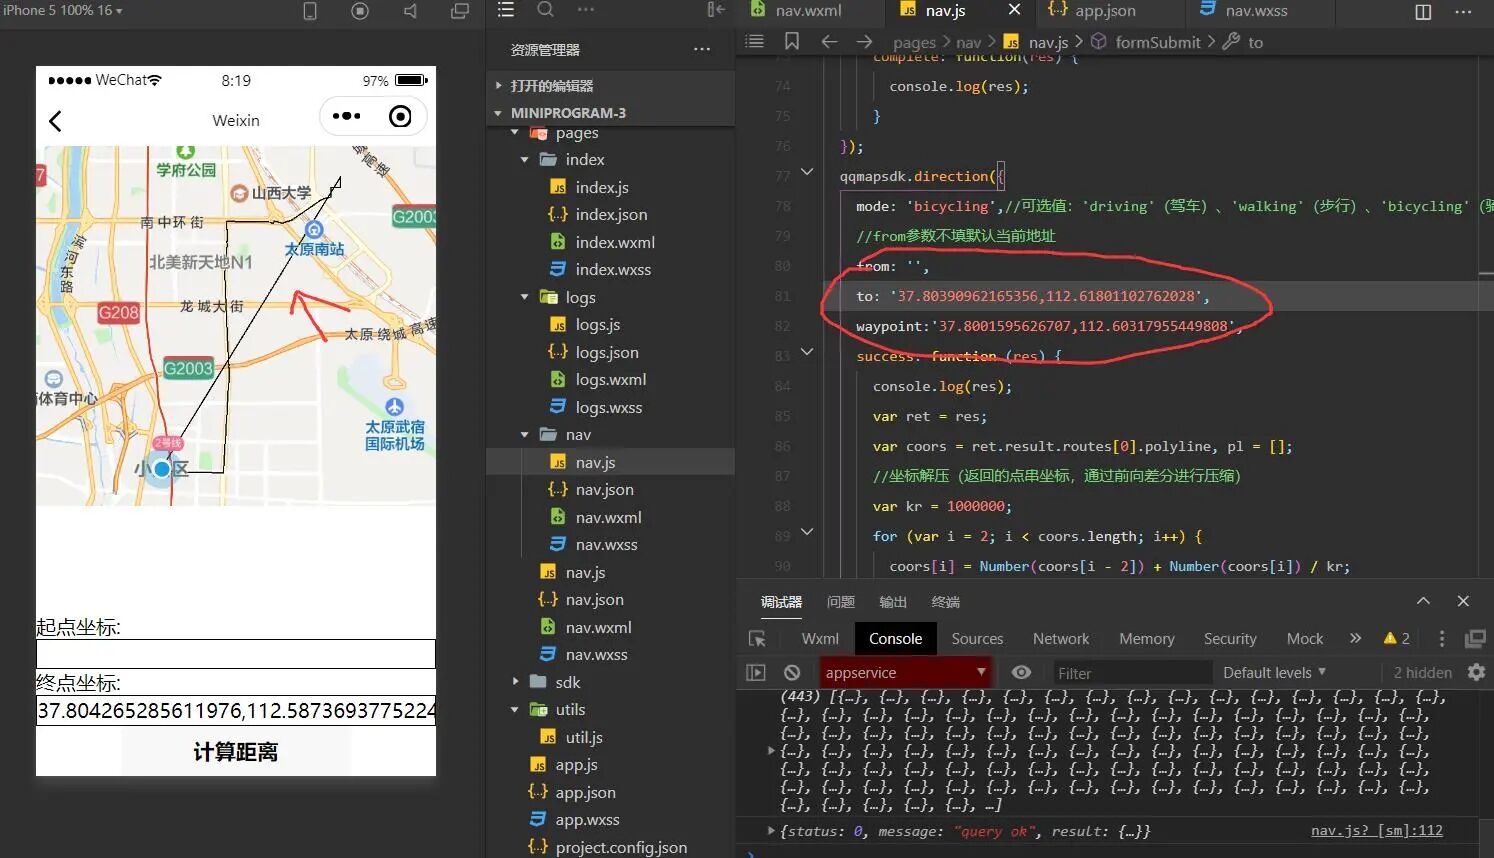Click the outline list icon beside the bookmark
Image resolution: width=1494 pixels, height=858 pixels.
755,41
